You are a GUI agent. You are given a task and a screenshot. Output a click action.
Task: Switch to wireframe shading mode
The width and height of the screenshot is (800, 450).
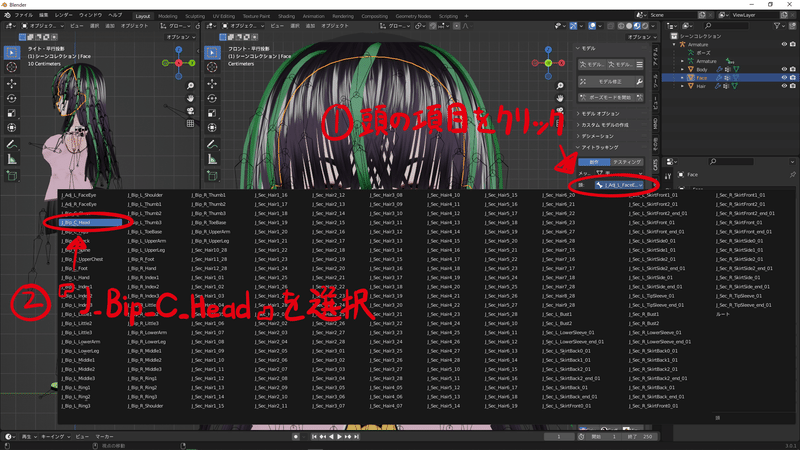click(621, 26)
